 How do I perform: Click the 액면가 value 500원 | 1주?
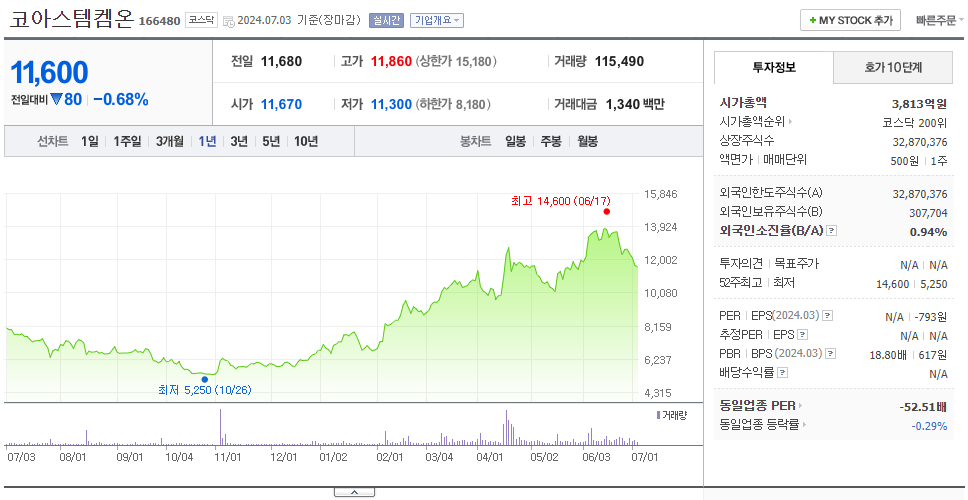pyautogui.click(x=919, y=160)
